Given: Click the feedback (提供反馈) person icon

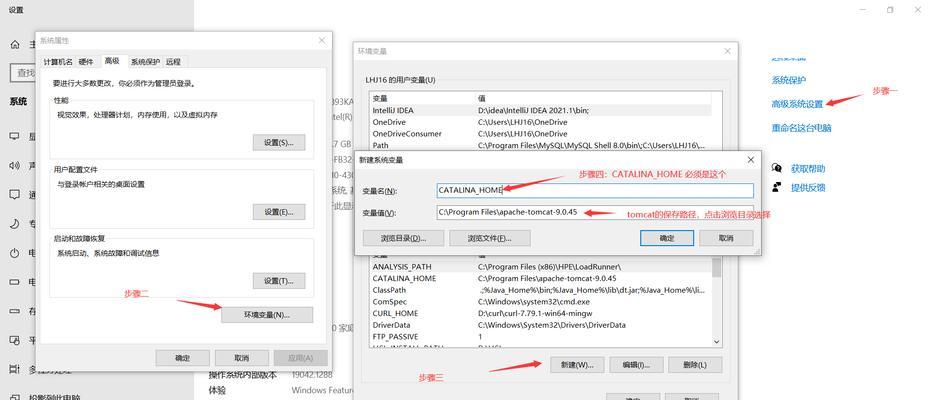Looking at the screenshot, I should coord(776,187).
